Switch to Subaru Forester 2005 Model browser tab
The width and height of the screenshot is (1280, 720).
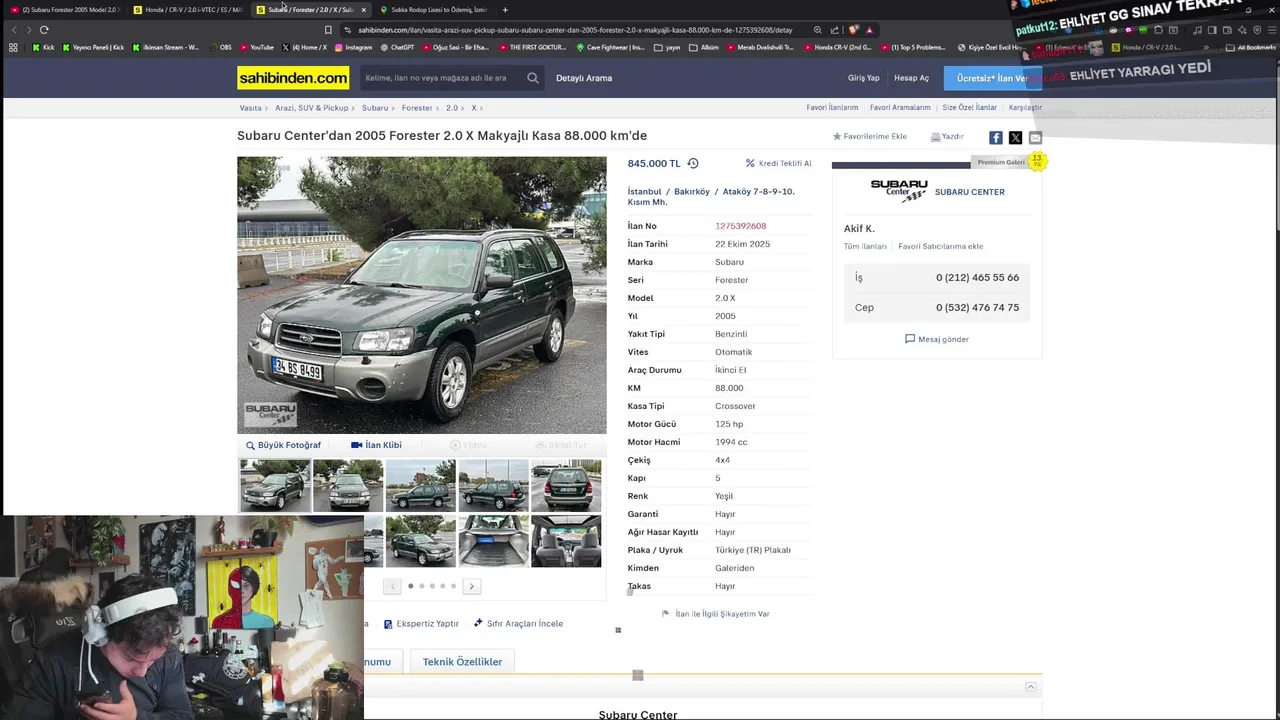[x=66, y=10]
